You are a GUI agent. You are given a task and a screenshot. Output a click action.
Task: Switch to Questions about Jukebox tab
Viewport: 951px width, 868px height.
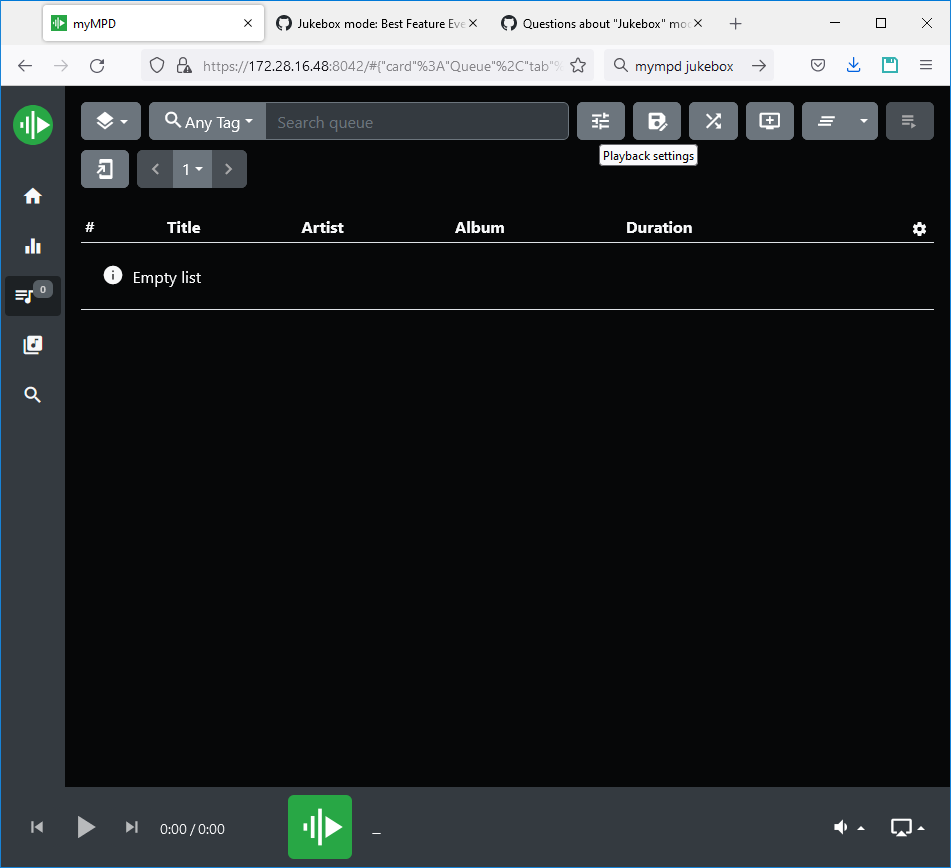[602, 23]
